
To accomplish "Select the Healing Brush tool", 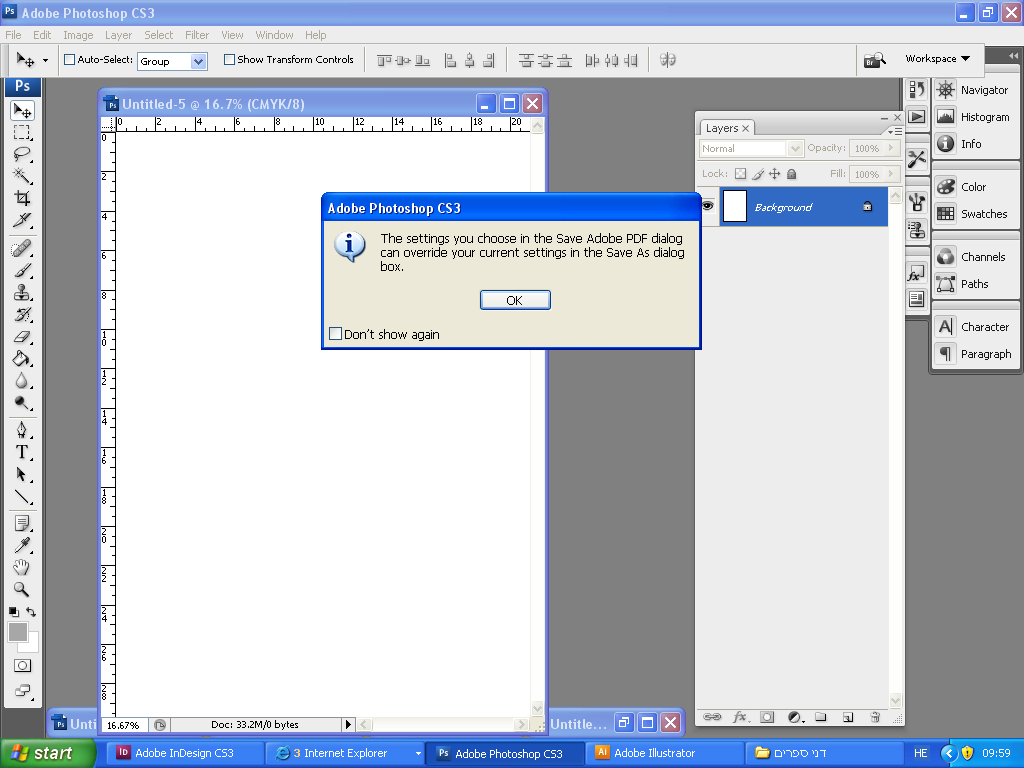I will click(x=22, y=249).
